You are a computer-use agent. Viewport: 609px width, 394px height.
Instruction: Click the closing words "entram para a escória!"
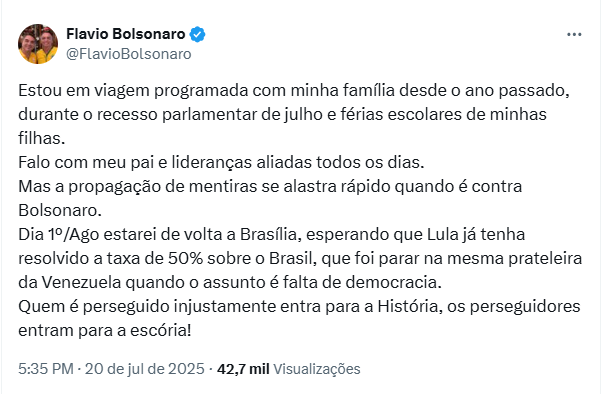point(105,331)
